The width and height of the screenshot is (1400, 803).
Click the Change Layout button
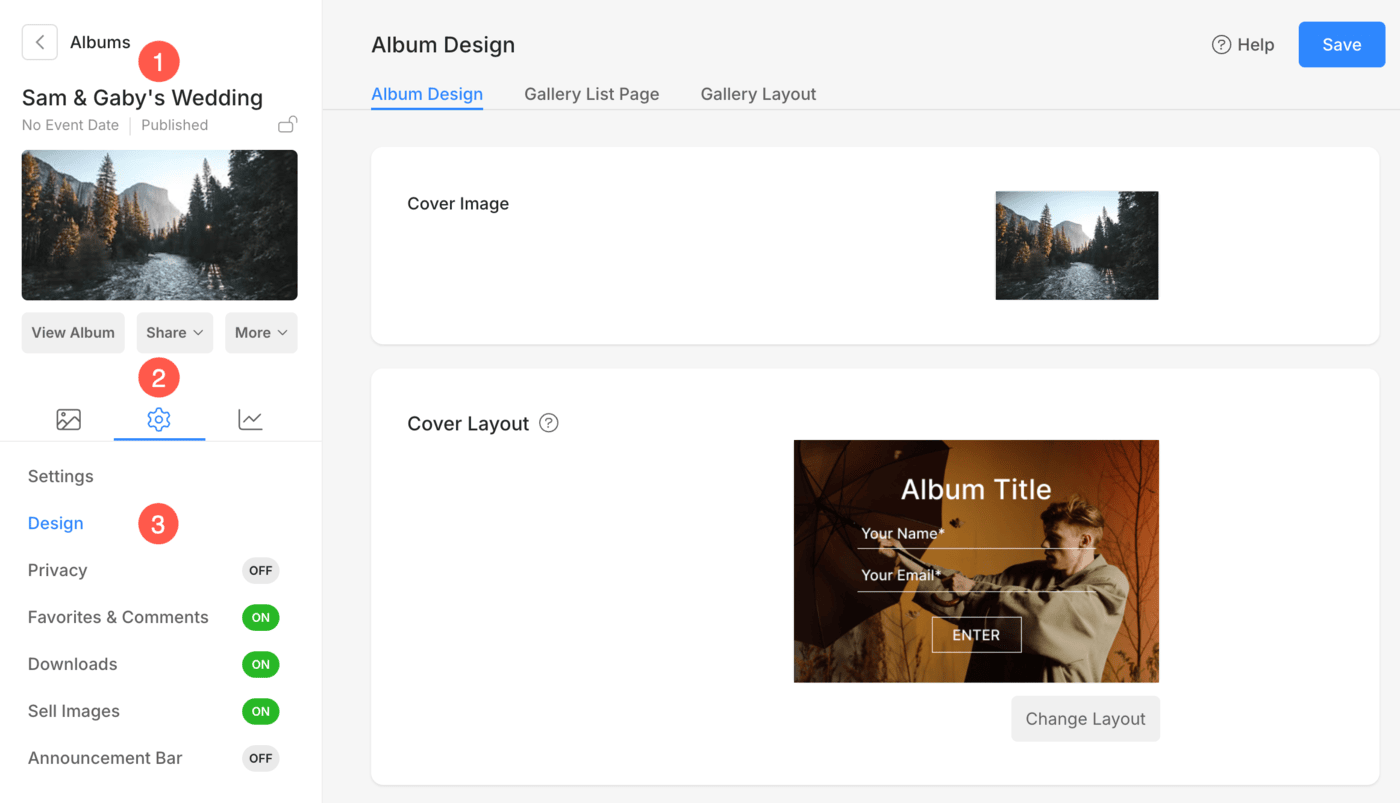tap(1086, 719)
